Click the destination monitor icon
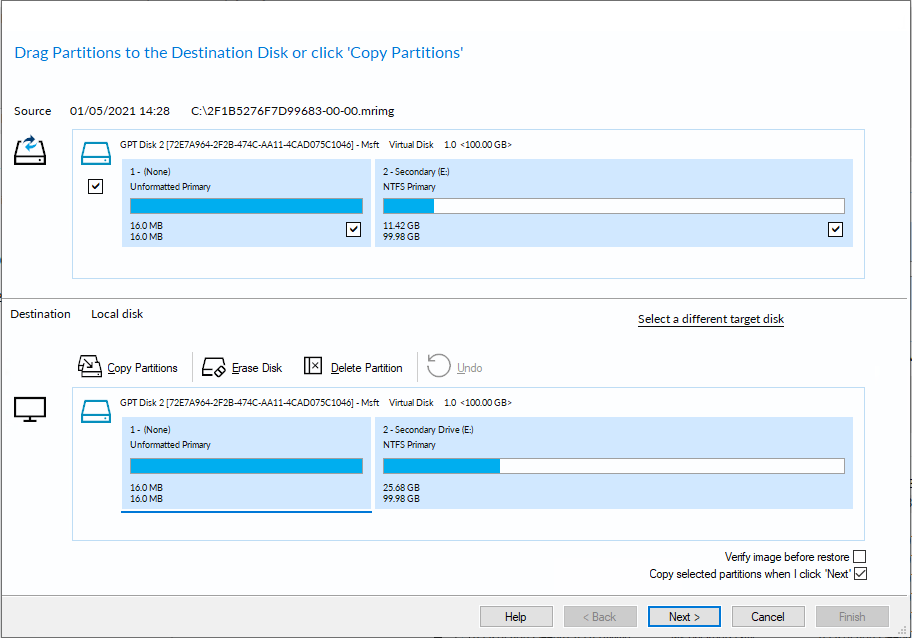 point(29,409)
